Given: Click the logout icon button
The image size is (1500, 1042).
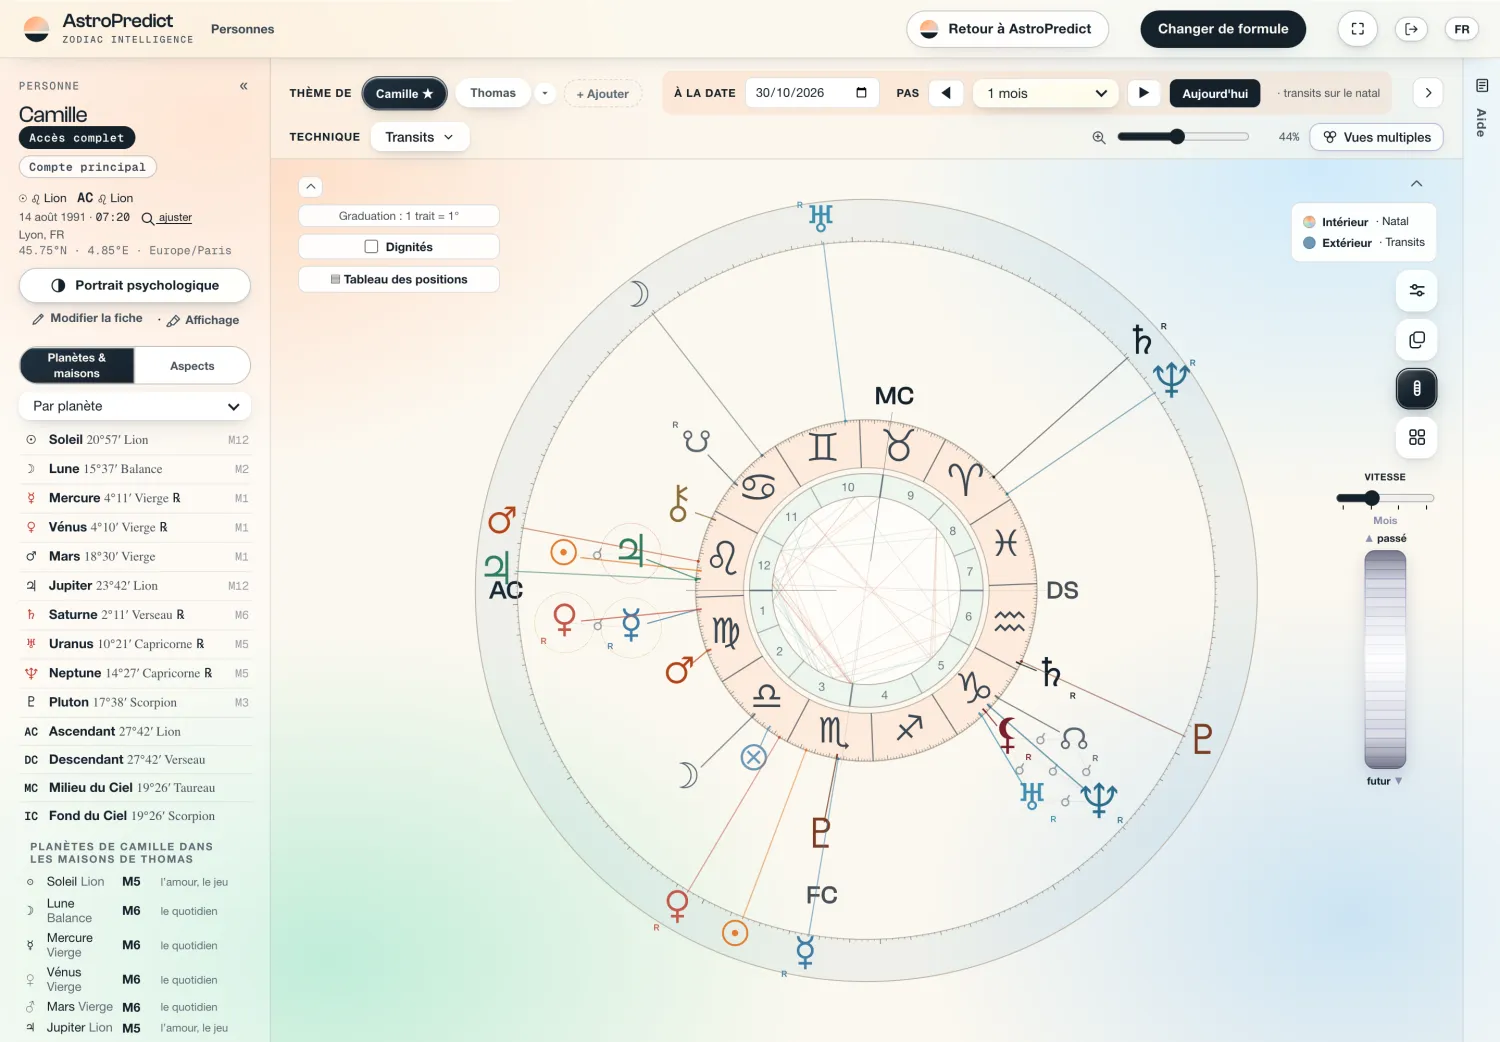Looking at the screenshot, I should click(1410, 29).
